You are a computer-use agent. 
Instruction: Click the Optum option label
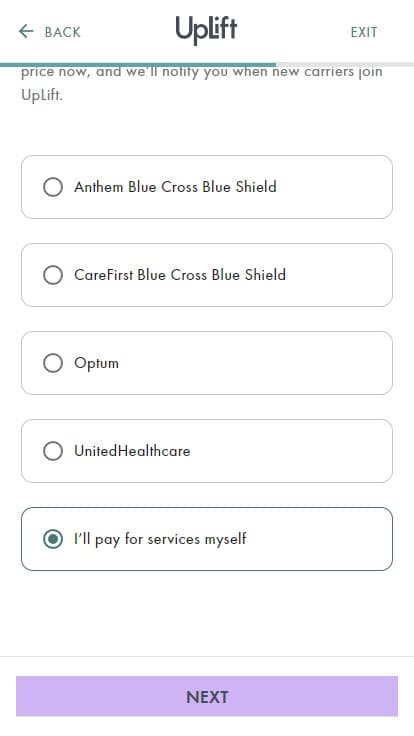pos(96,363)
